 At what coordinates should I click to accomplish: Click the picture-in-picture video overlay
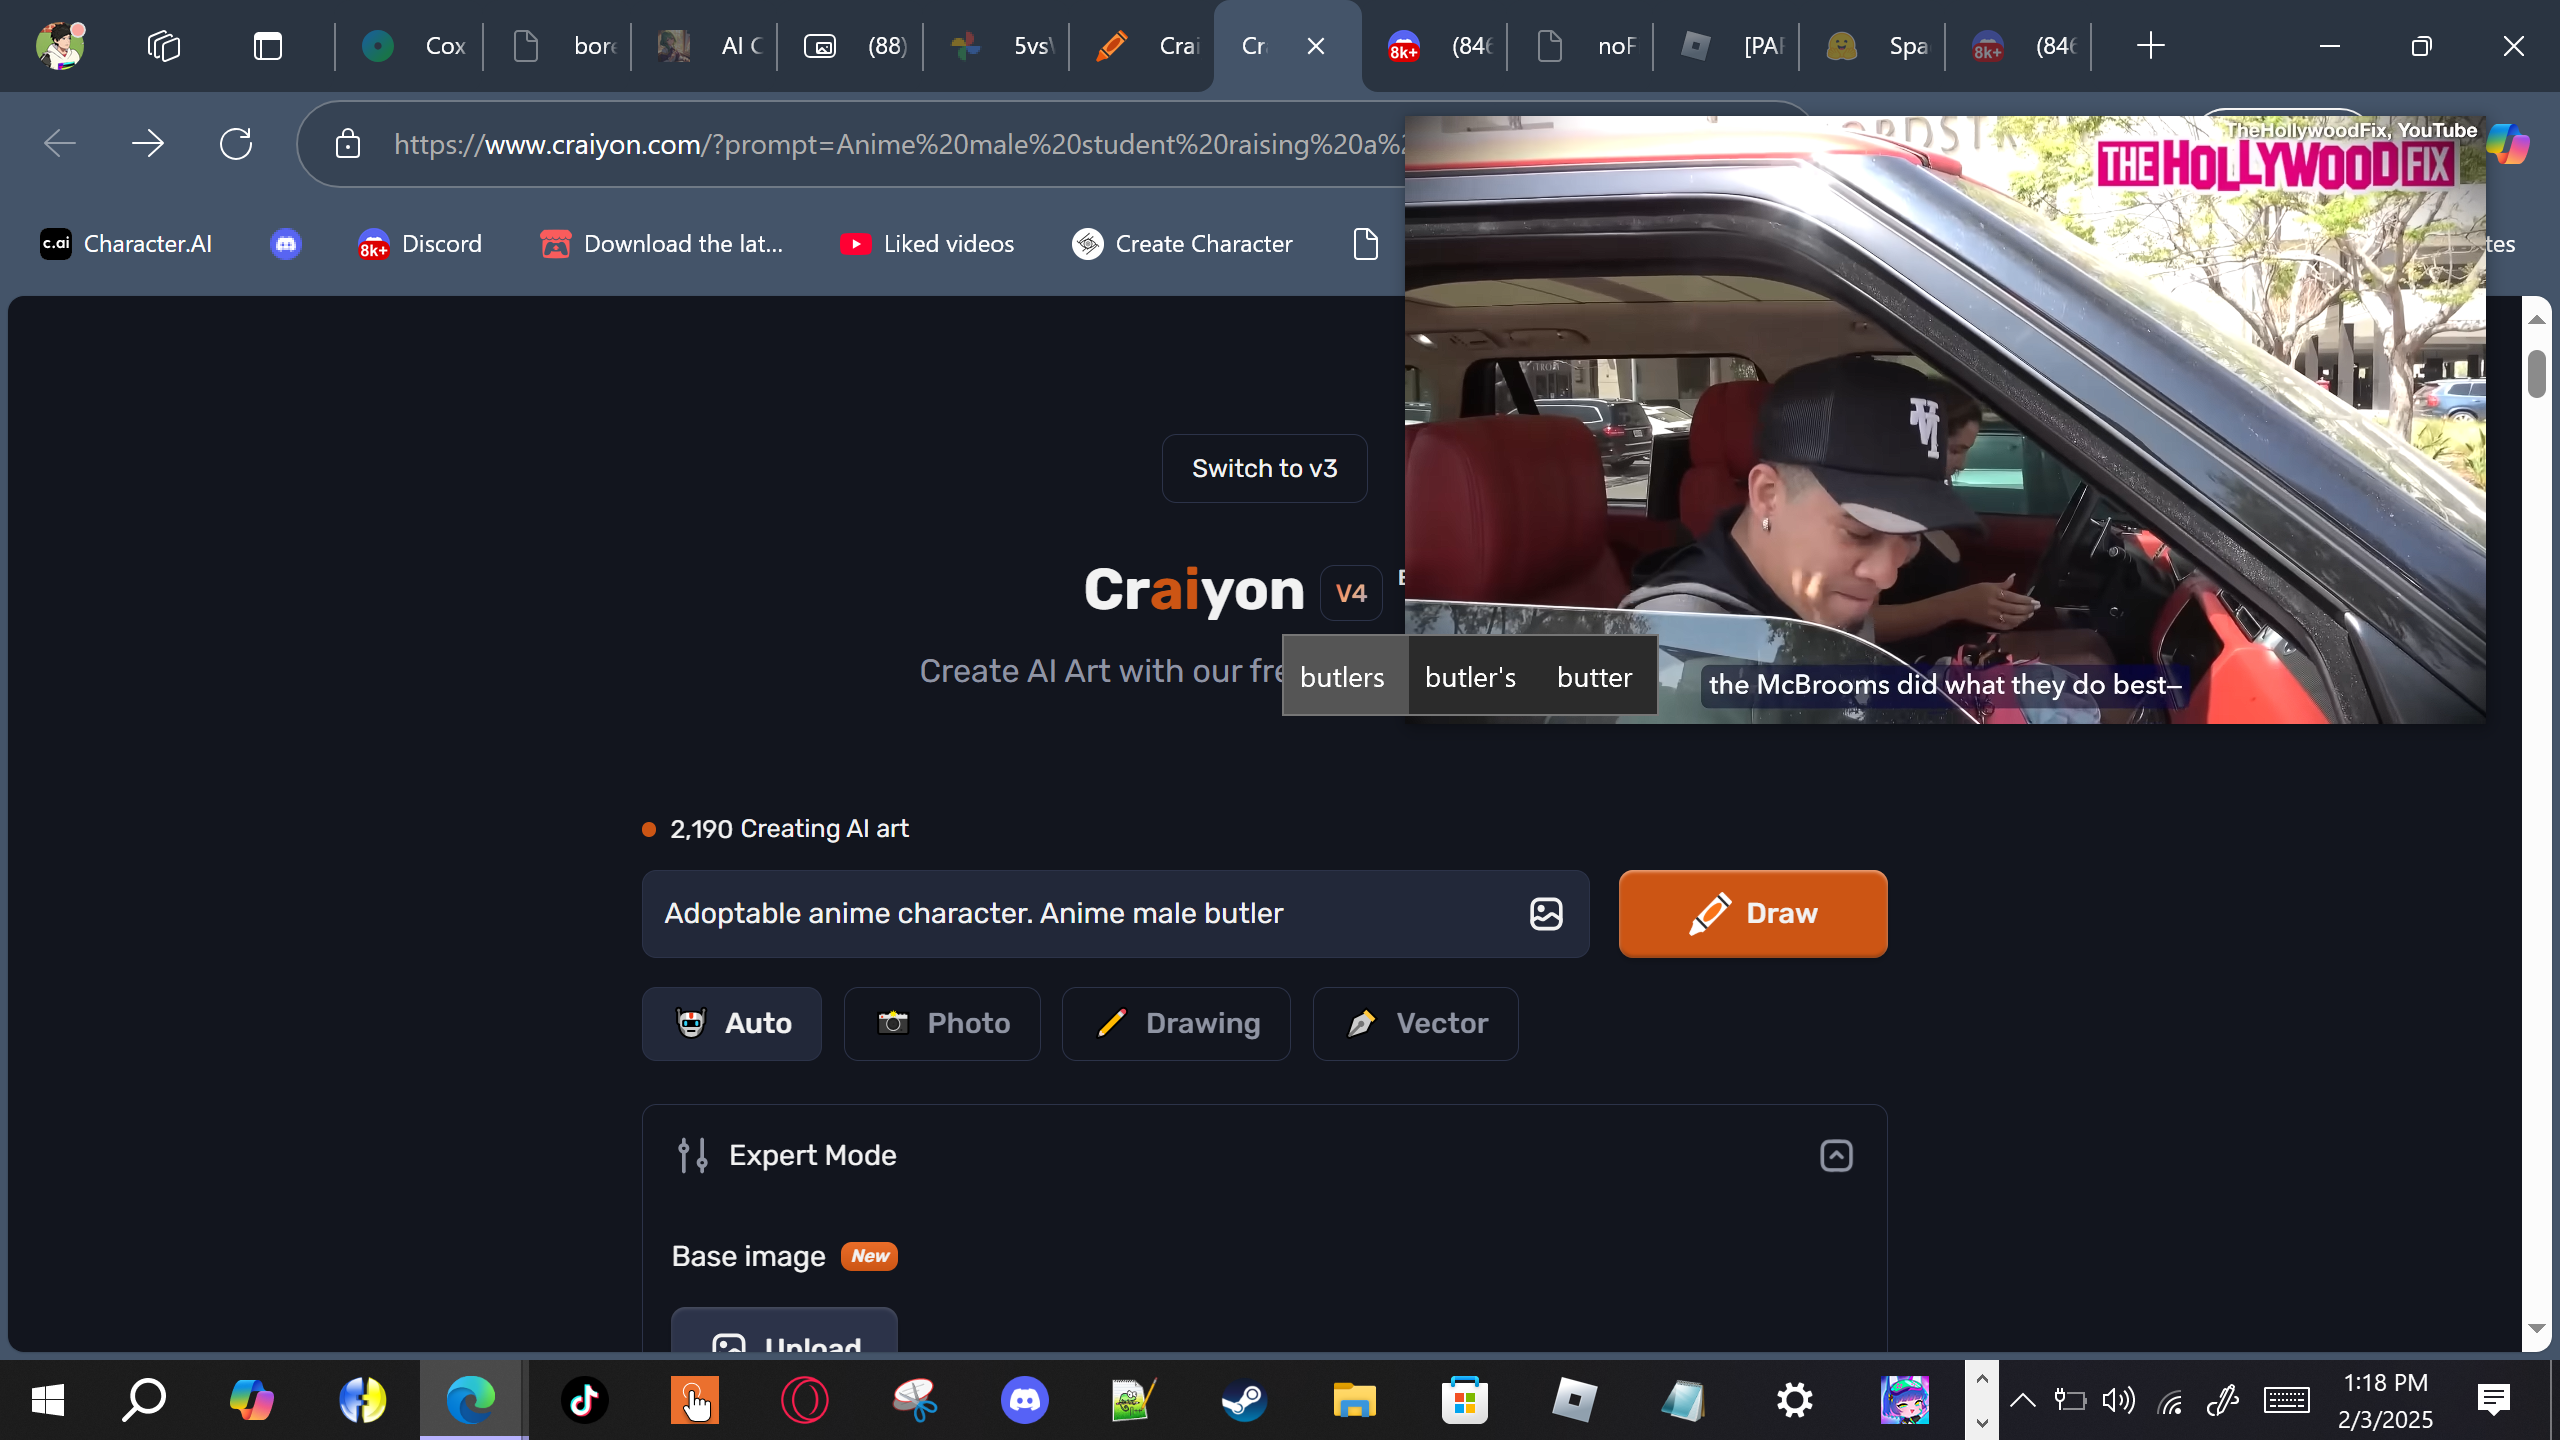pos(1945,420)
